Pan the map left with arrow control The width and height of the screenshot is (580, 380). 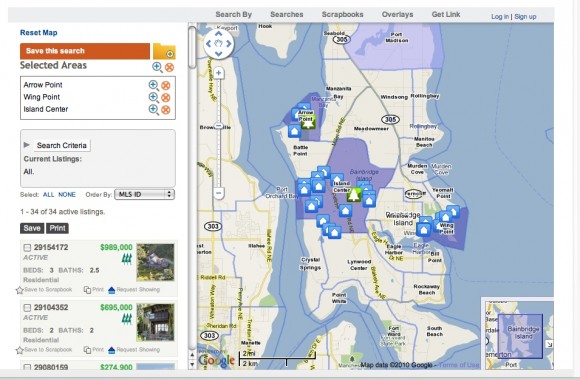coord(208,44)
